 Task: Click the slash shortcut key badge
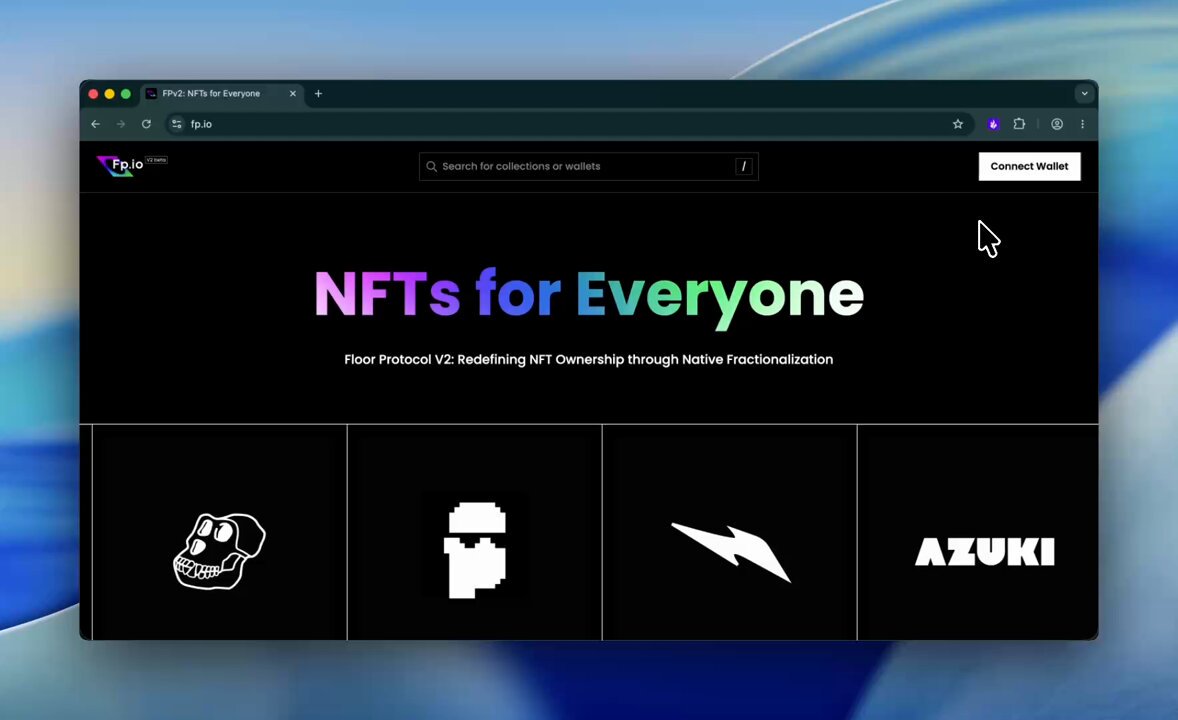pyautogui.click(x=744, y=167)
